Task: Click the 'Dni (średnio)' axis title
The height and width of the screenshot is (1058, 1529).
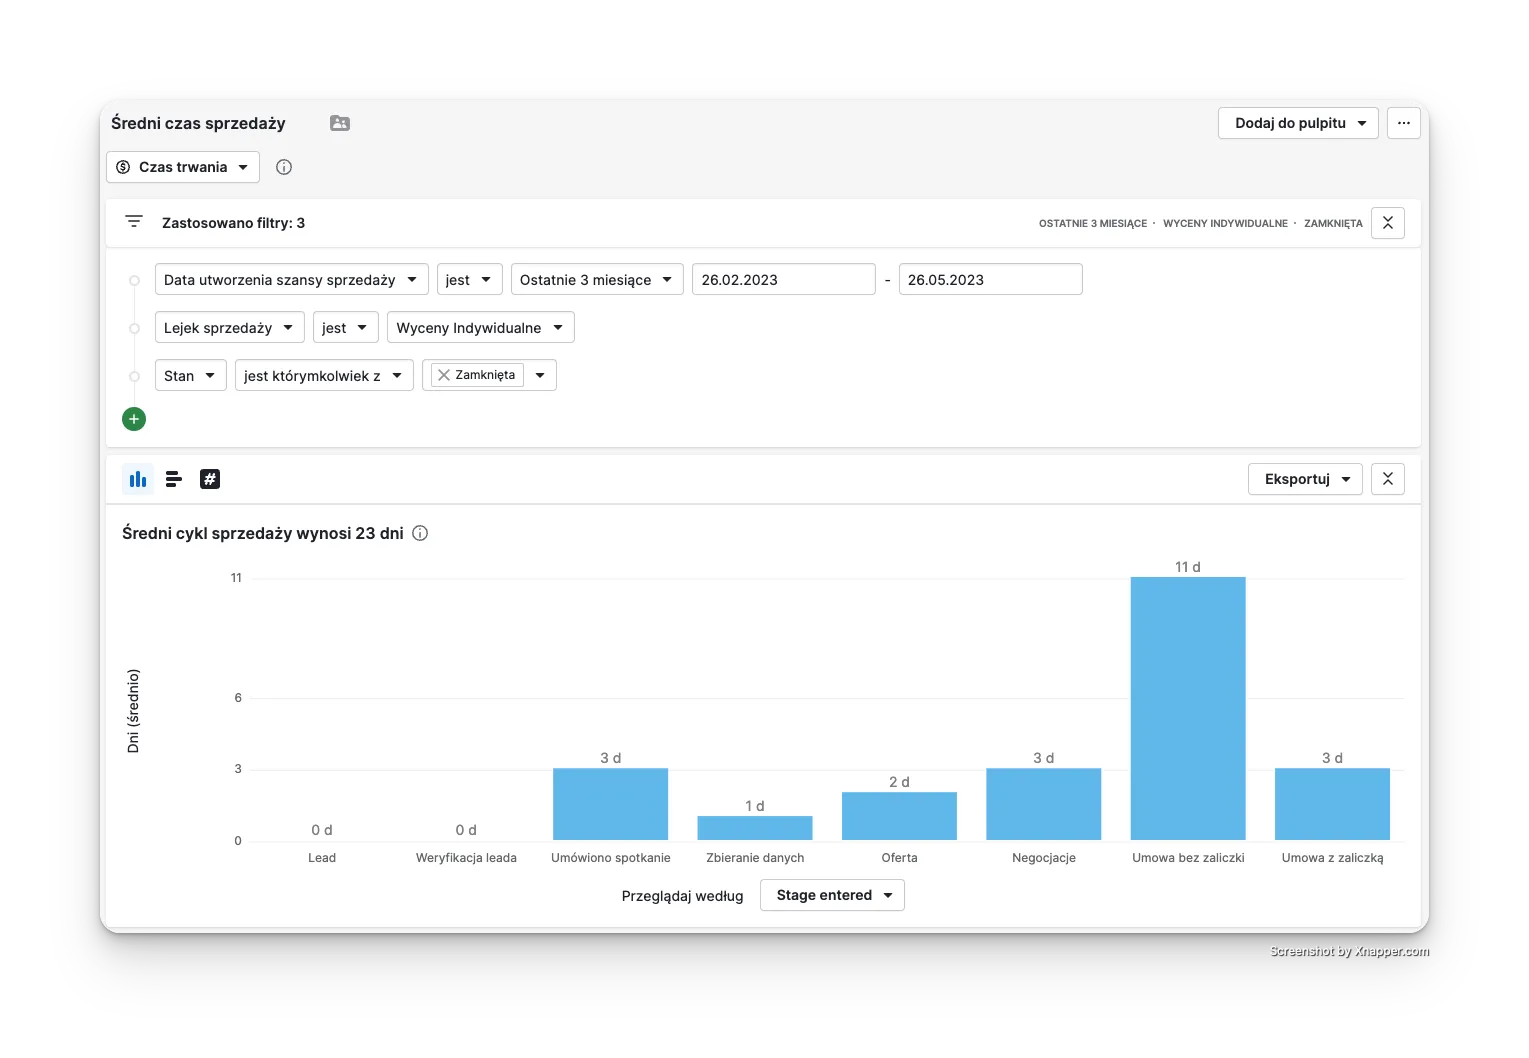Action: coord(133,710)
